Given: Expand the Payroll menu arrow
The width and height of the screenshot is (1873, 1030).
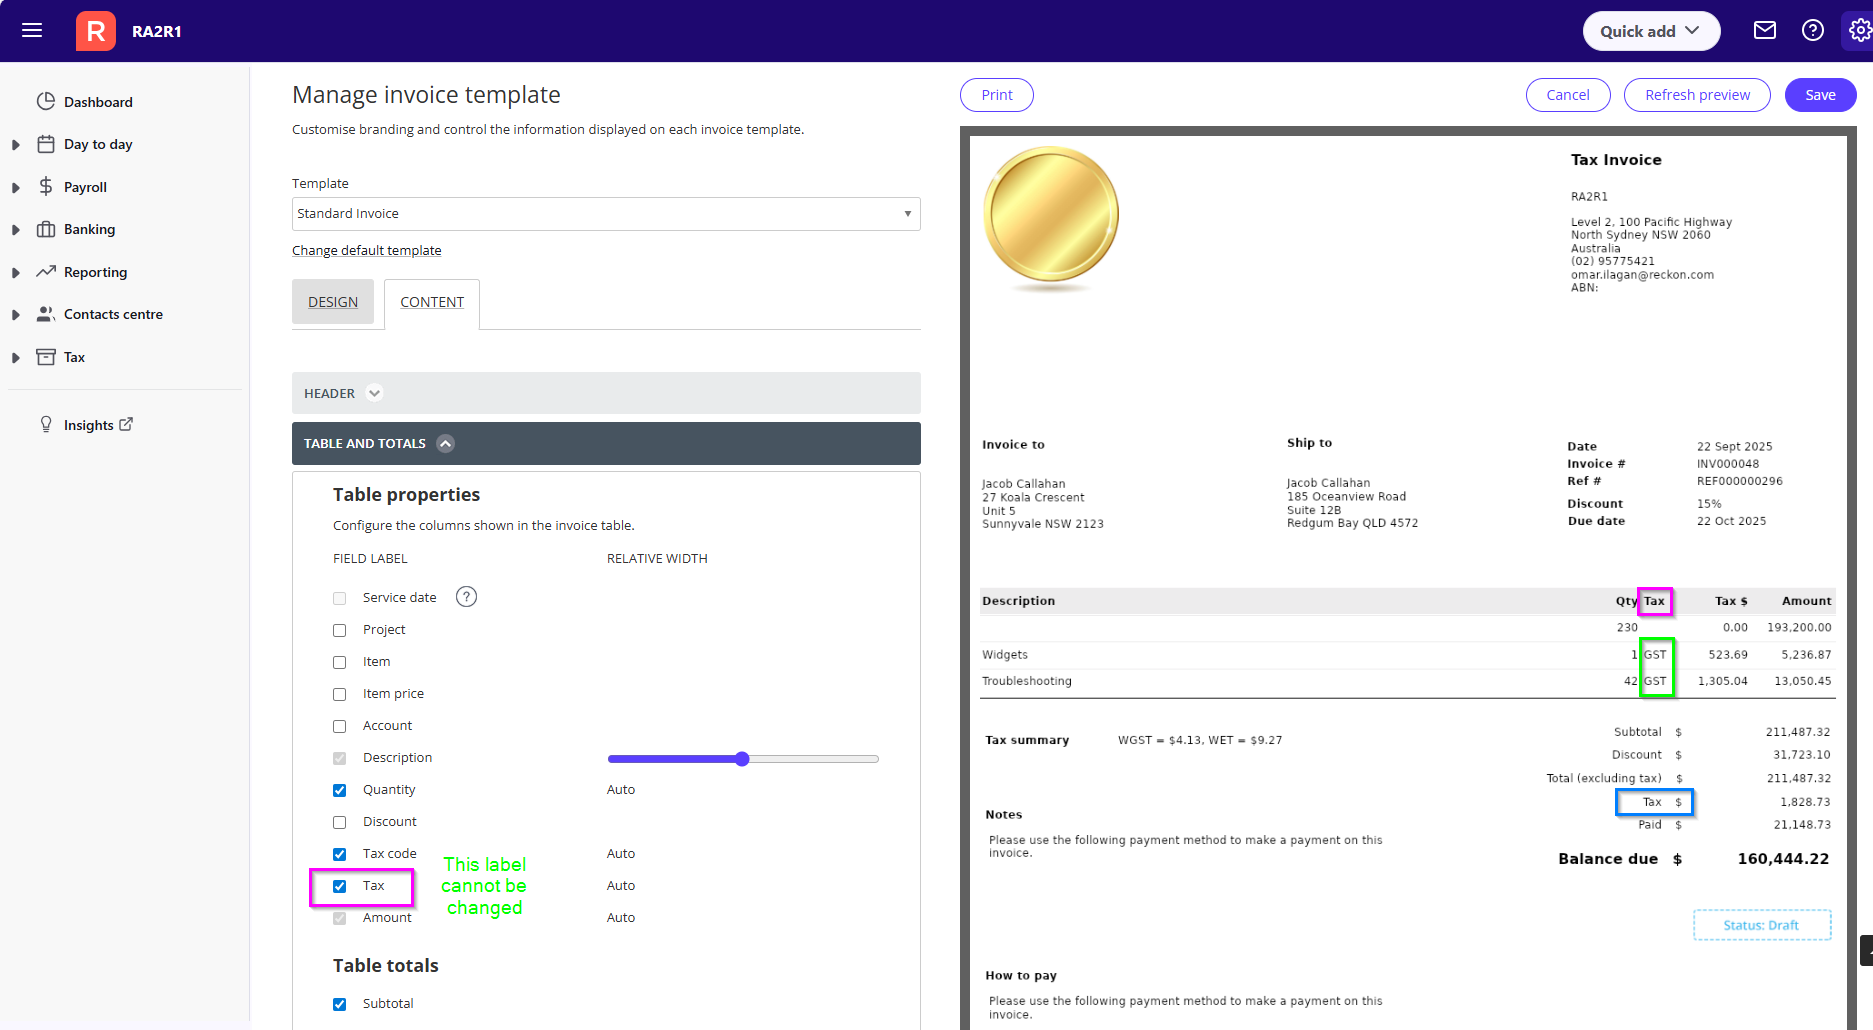Looking at the screenshot, I should 16,187.
